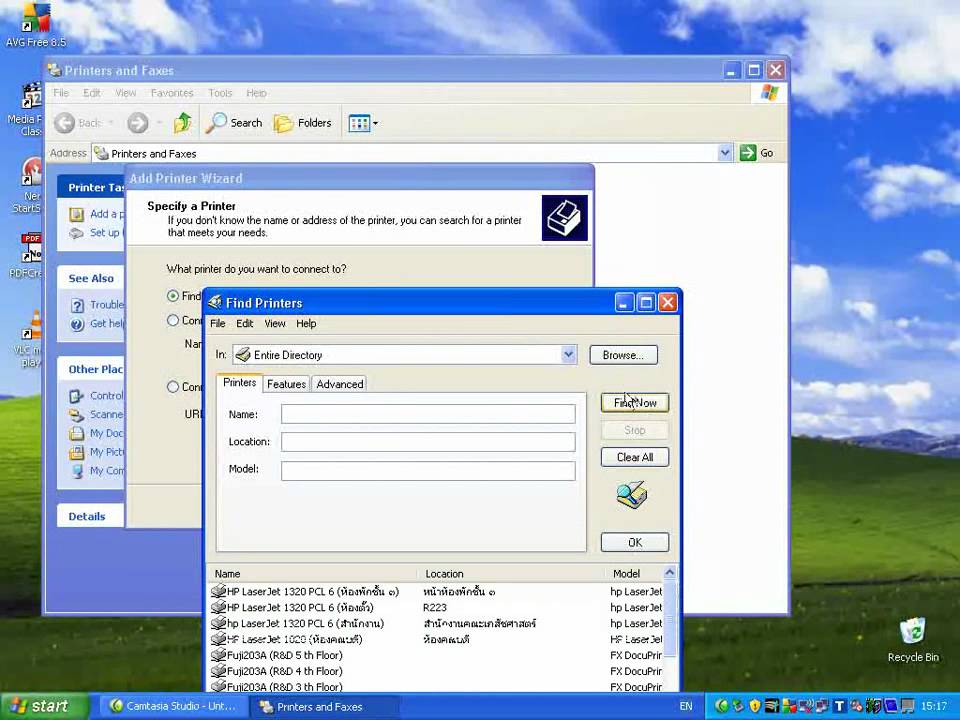The height and width of the screenshot is (720, 960).
Task: Click the Forward arrow toolbar icon
Action: tap(138, 123)
